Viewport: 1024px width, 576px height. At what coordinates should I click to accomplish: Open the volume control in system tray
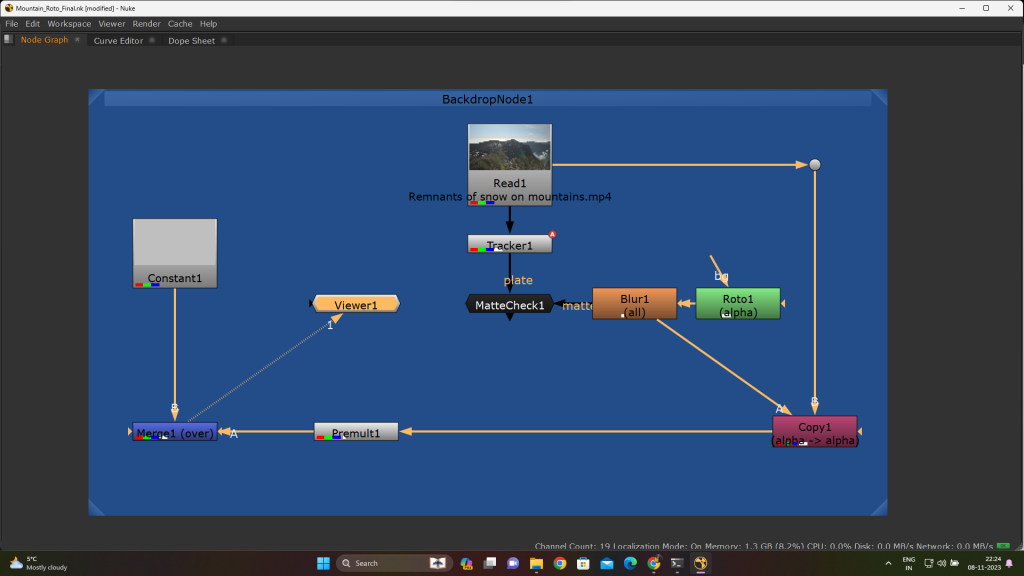click(x=942, y=563)
